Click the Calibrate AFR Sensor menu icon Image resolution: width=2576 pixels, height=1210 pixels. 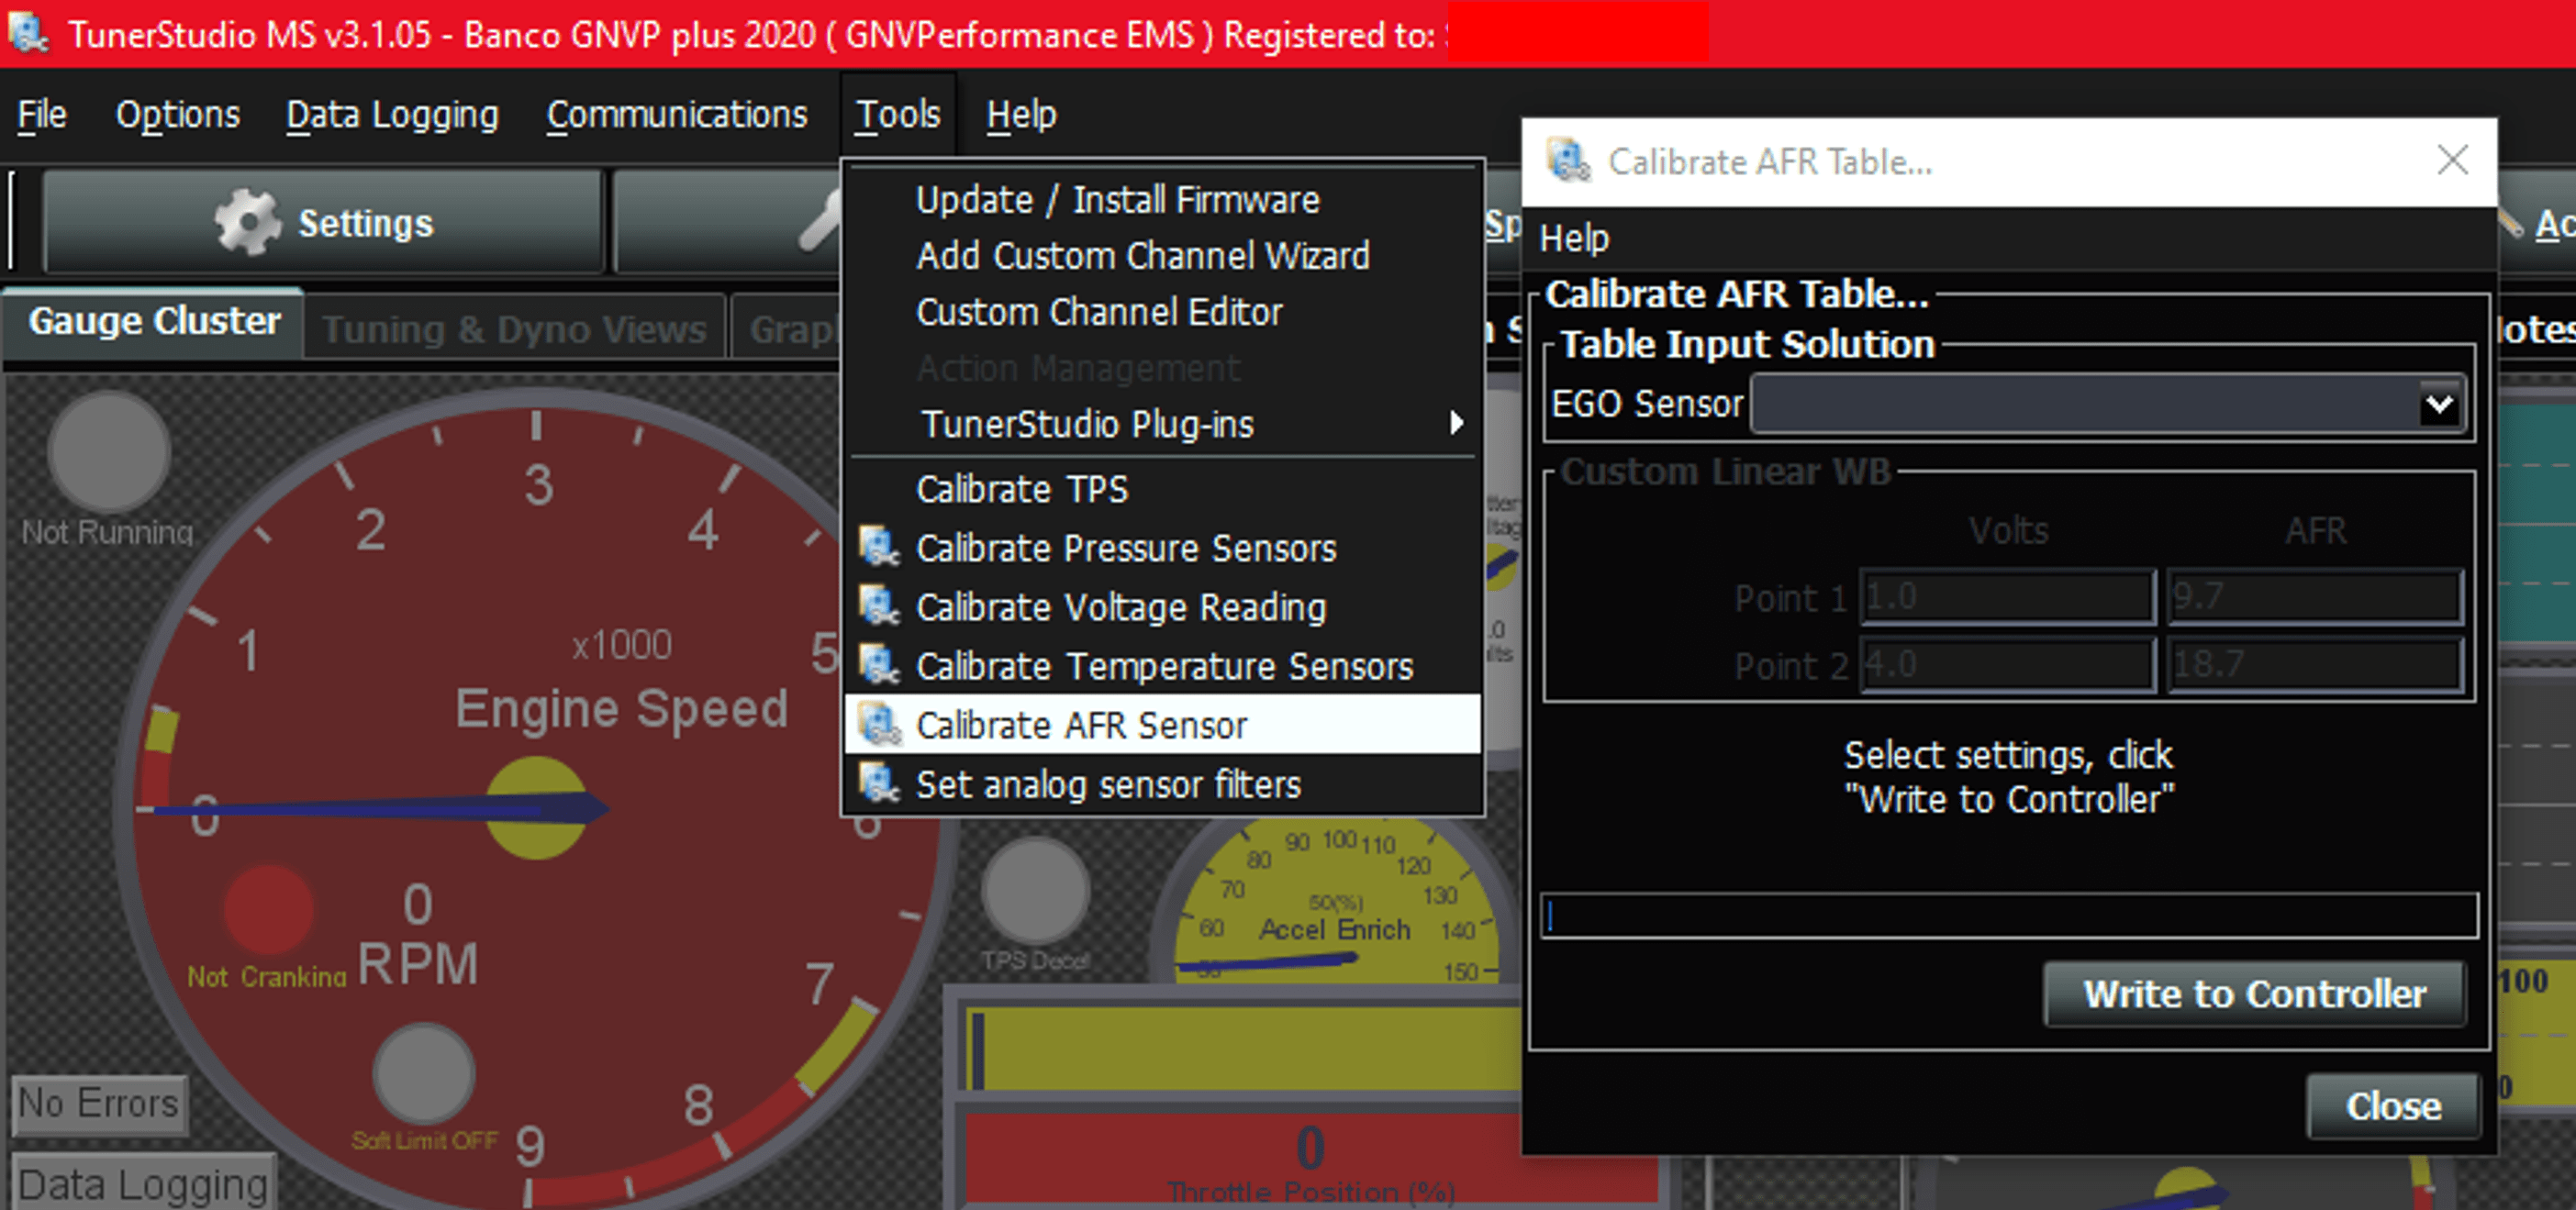tap(880, 724)
